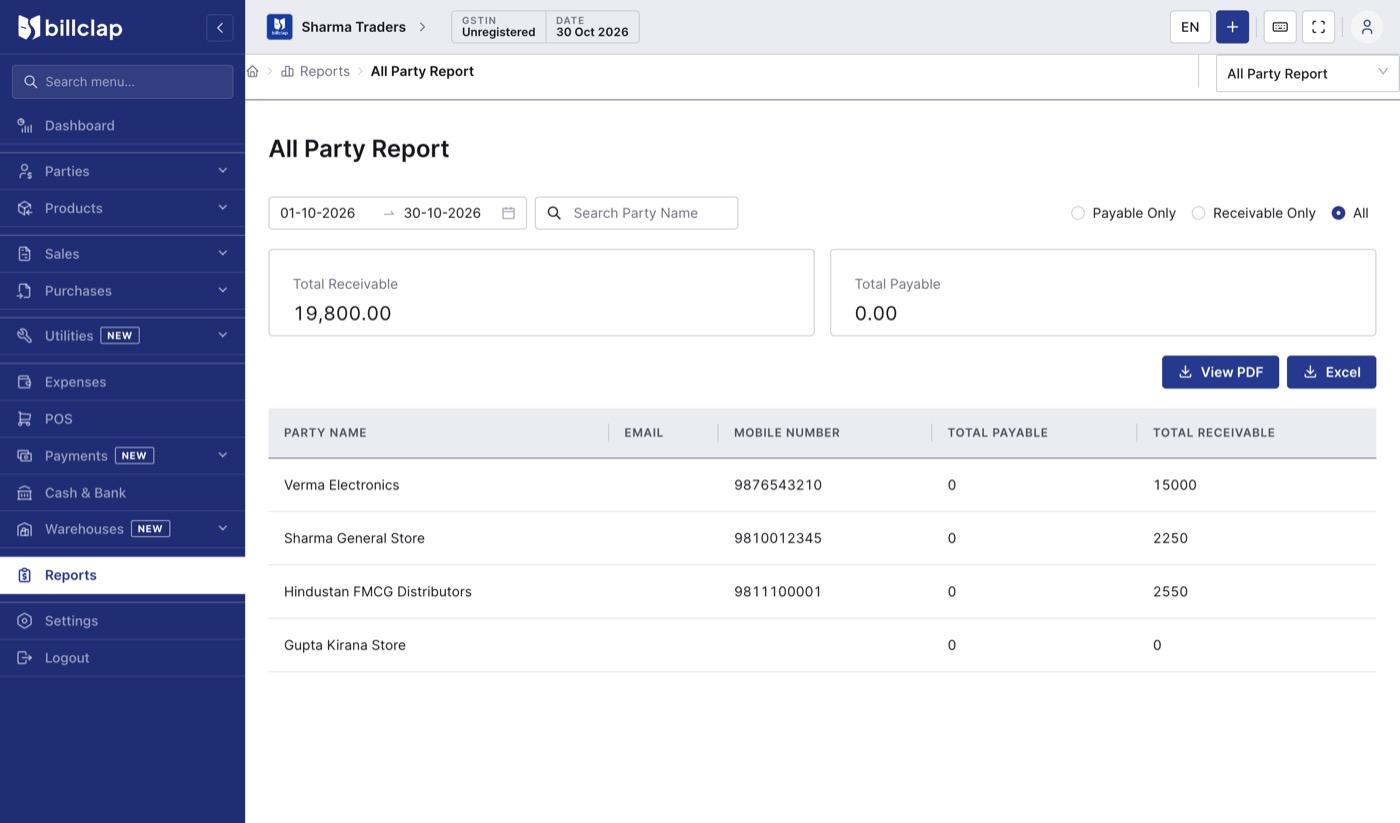This screenshot has height=823, width=1400.
Task: Focus the Search Party Name field
Action: coord(636,213)
